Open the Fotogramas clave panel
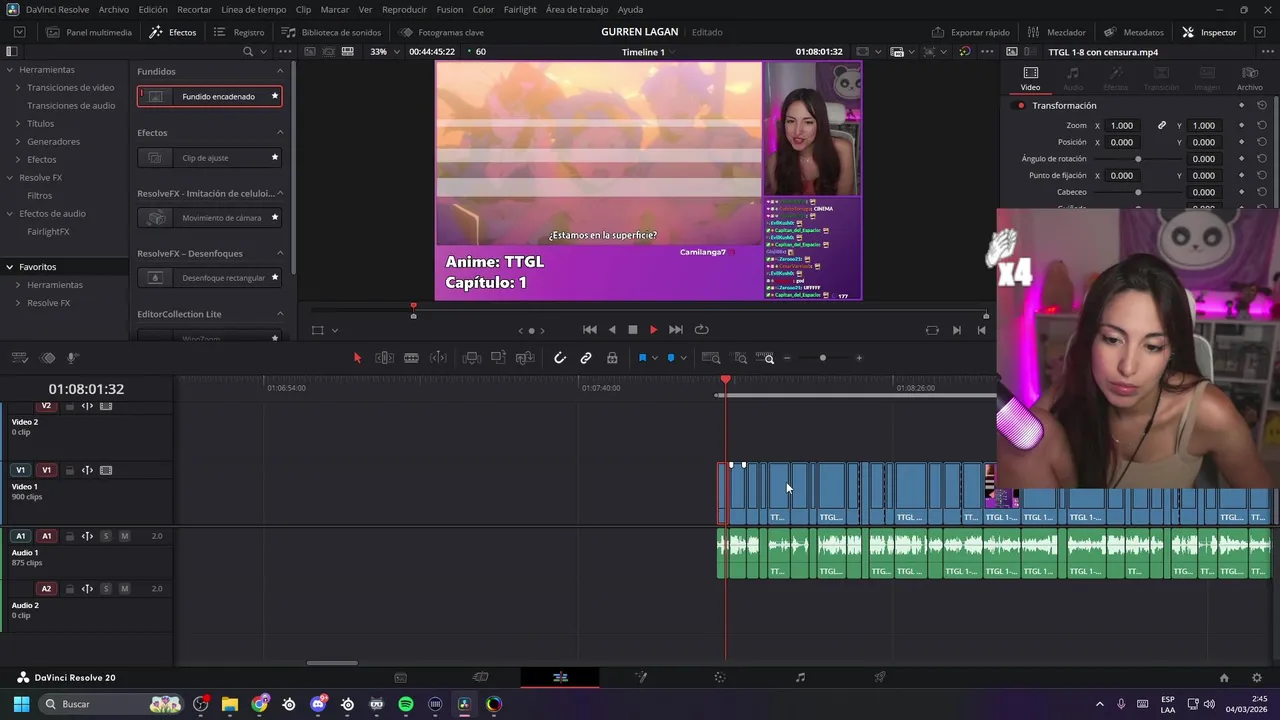 pyautogui.click(x=441, y=32)
